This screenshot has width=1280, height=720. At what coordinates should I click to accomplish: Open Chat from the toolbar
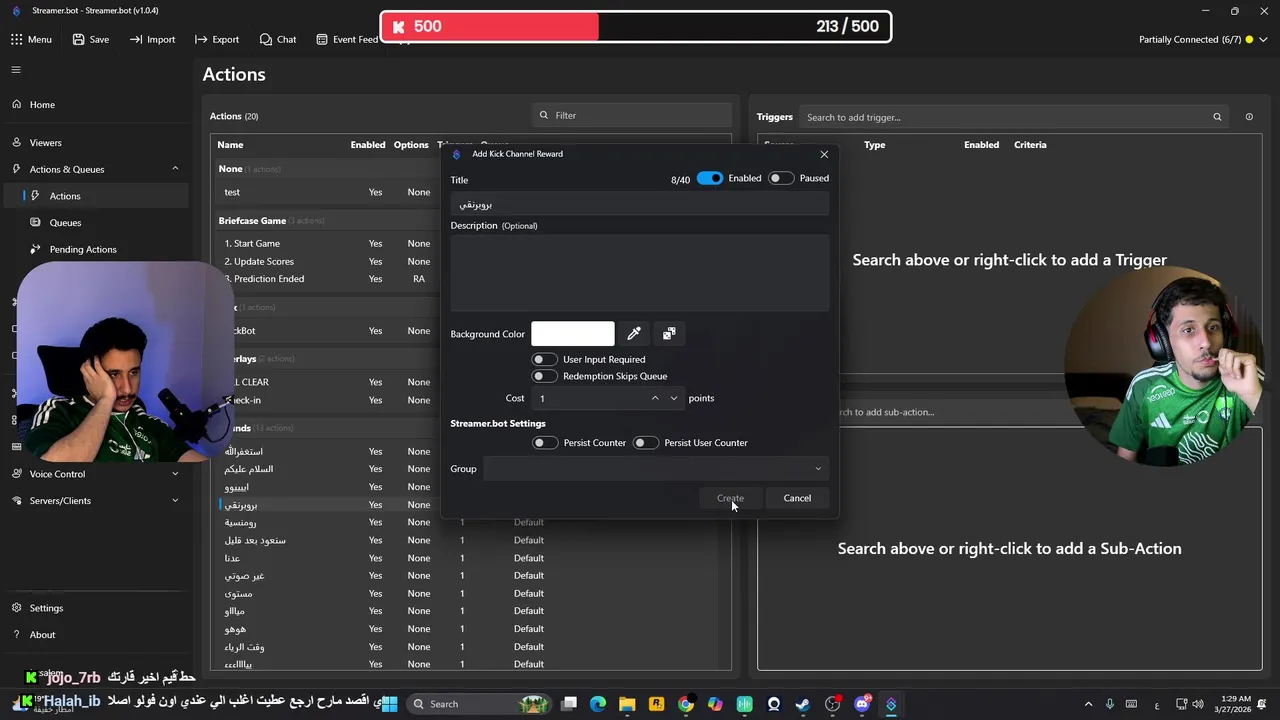click(x=277, y=39)
